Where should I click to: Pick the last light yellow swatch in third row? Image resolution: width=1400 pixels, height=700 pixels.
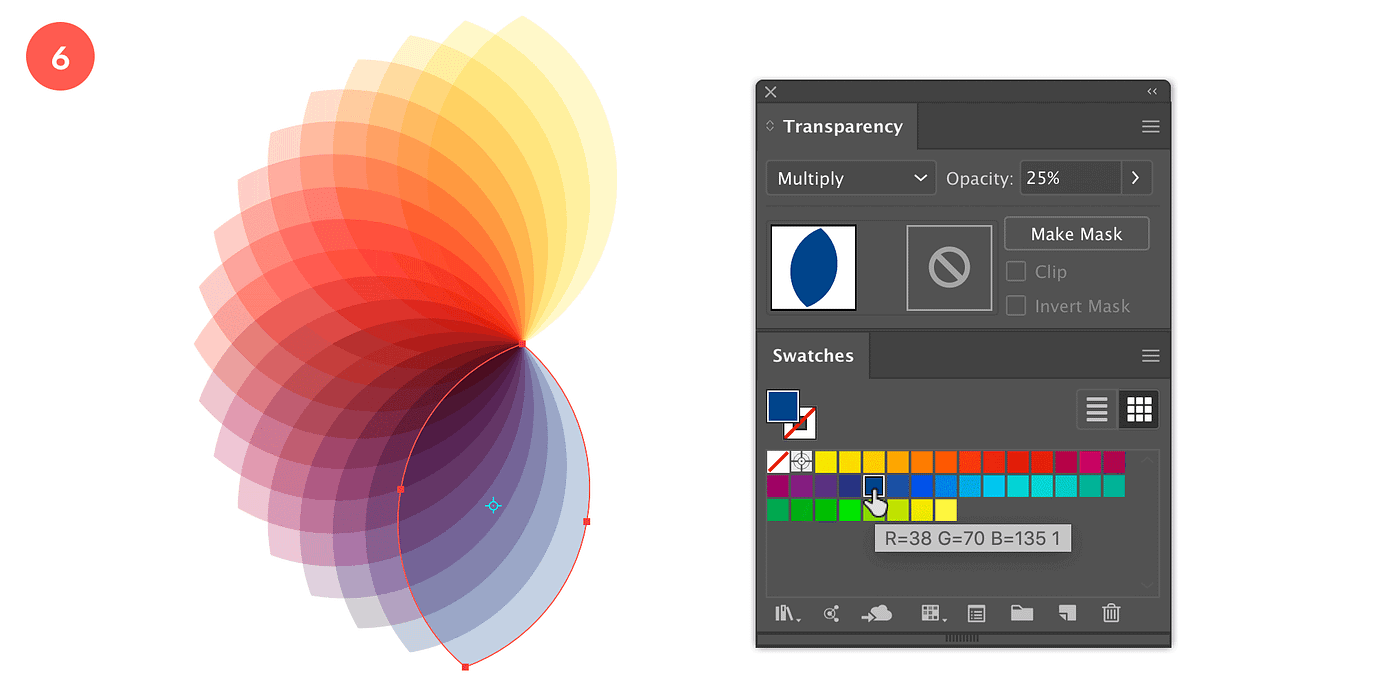pyautogui.click(x=946, y=510)
